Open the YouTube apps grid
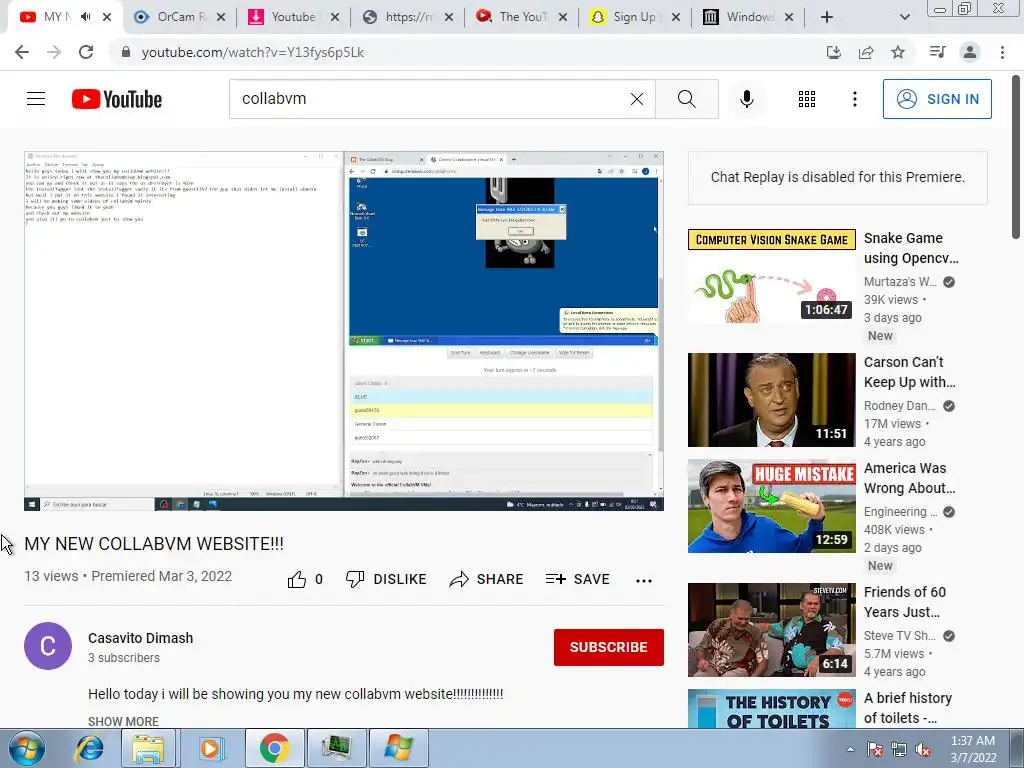1024x768 pixels. (x=807, y=99)
